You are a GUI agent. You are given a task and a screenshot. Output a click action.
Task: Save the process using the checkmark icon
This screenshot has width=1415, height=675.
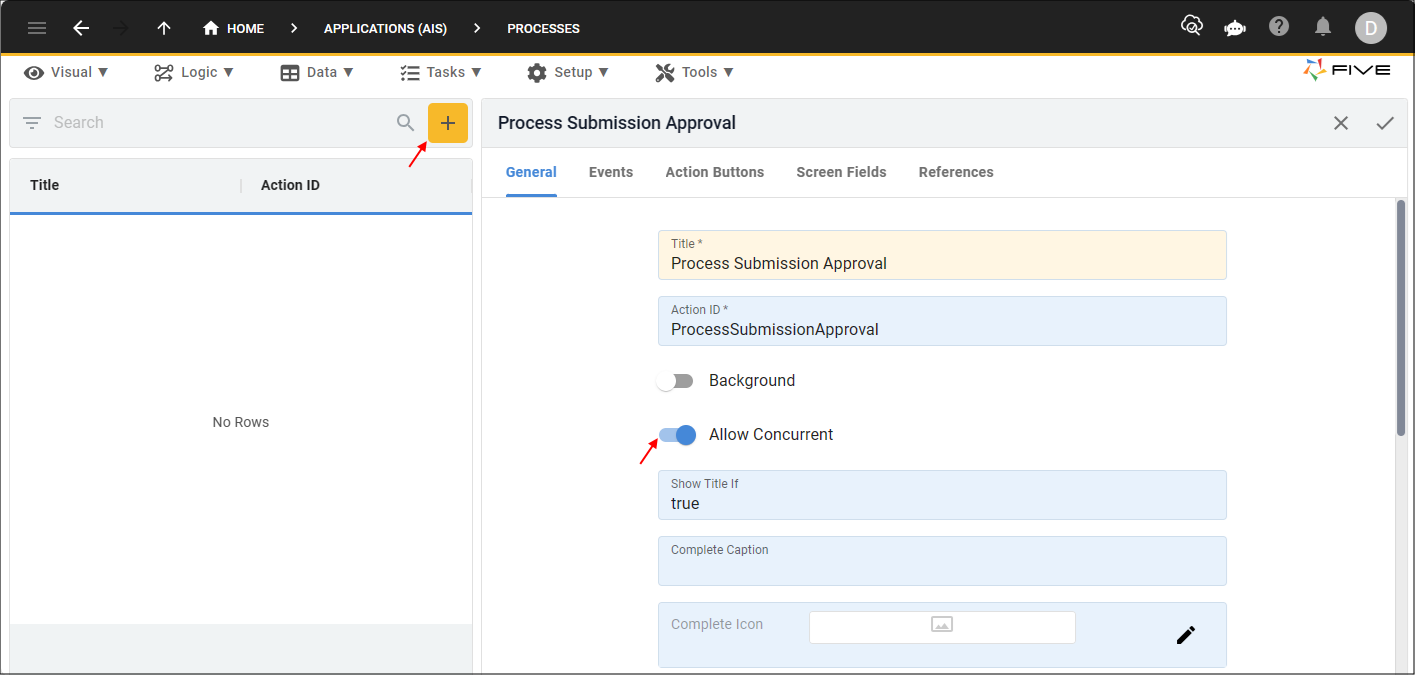point(1385,122)
